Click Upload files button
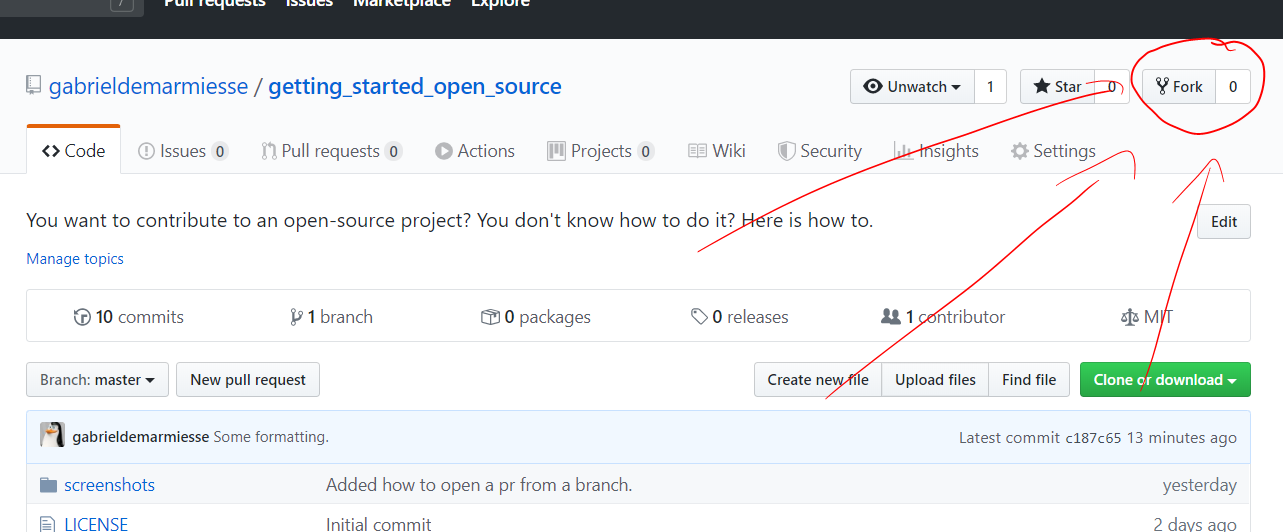1283x532 pixels. tap(935, 380)
